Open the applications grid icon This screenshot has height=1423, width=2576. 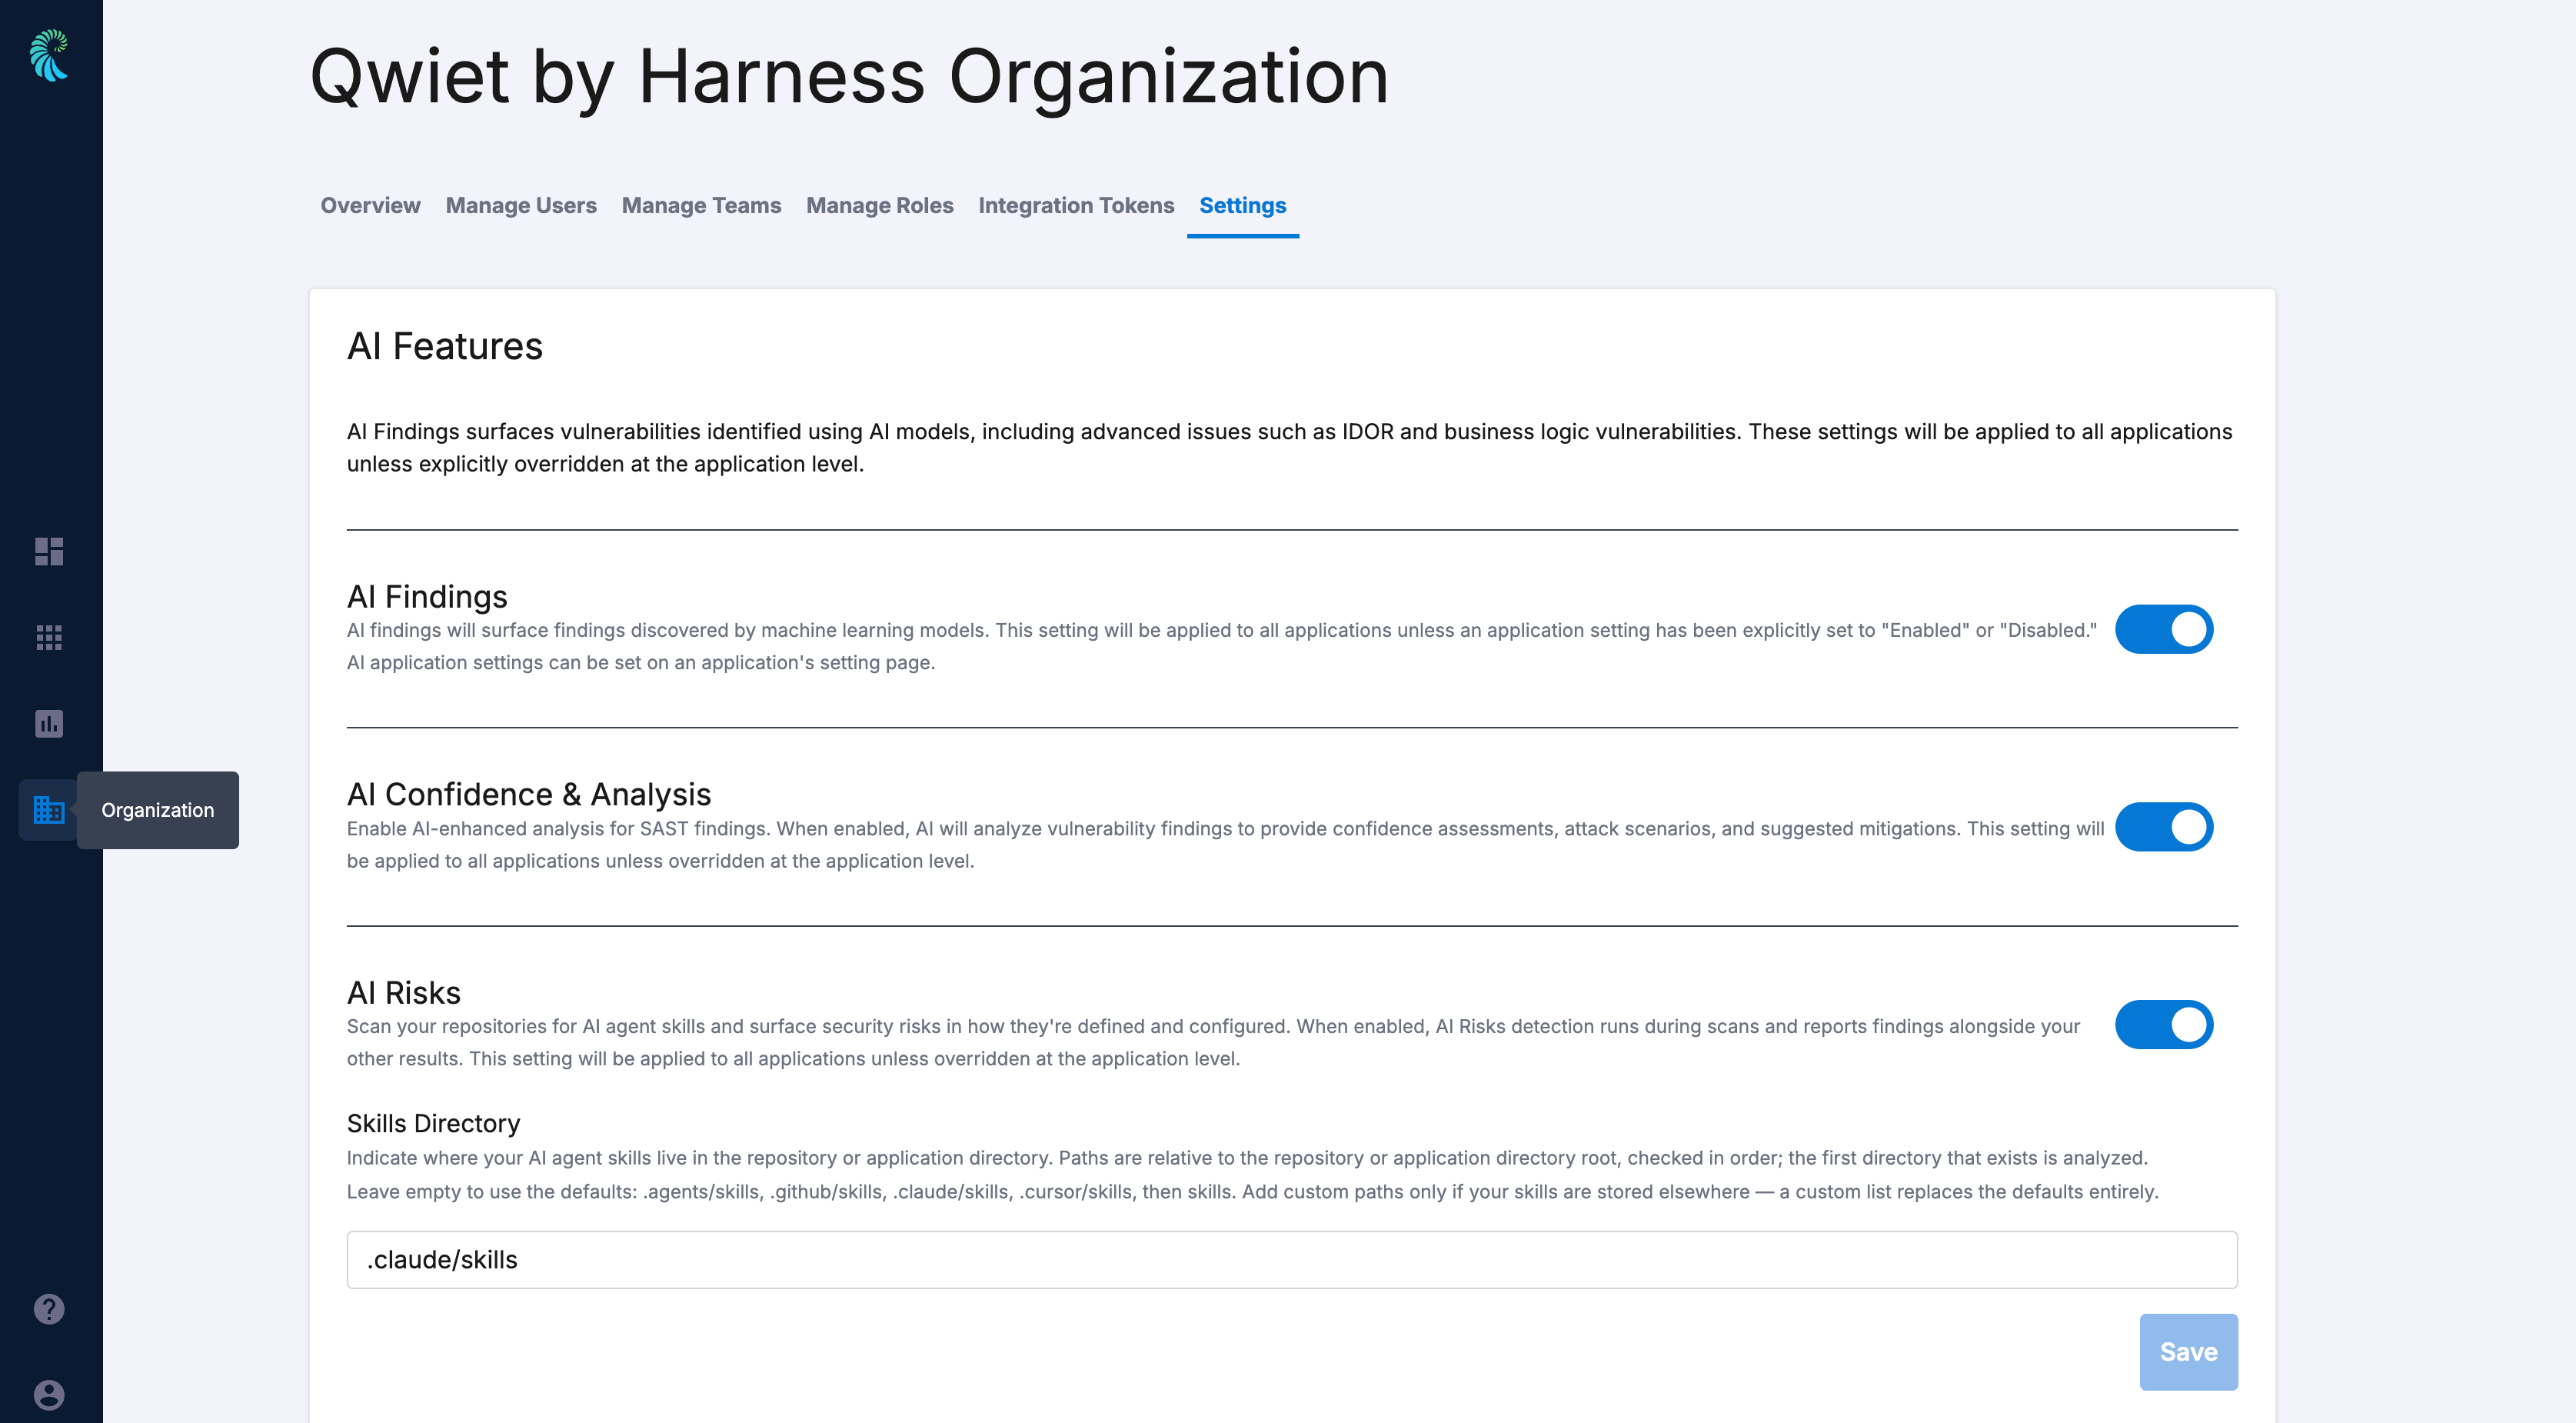tap(49, 637)
